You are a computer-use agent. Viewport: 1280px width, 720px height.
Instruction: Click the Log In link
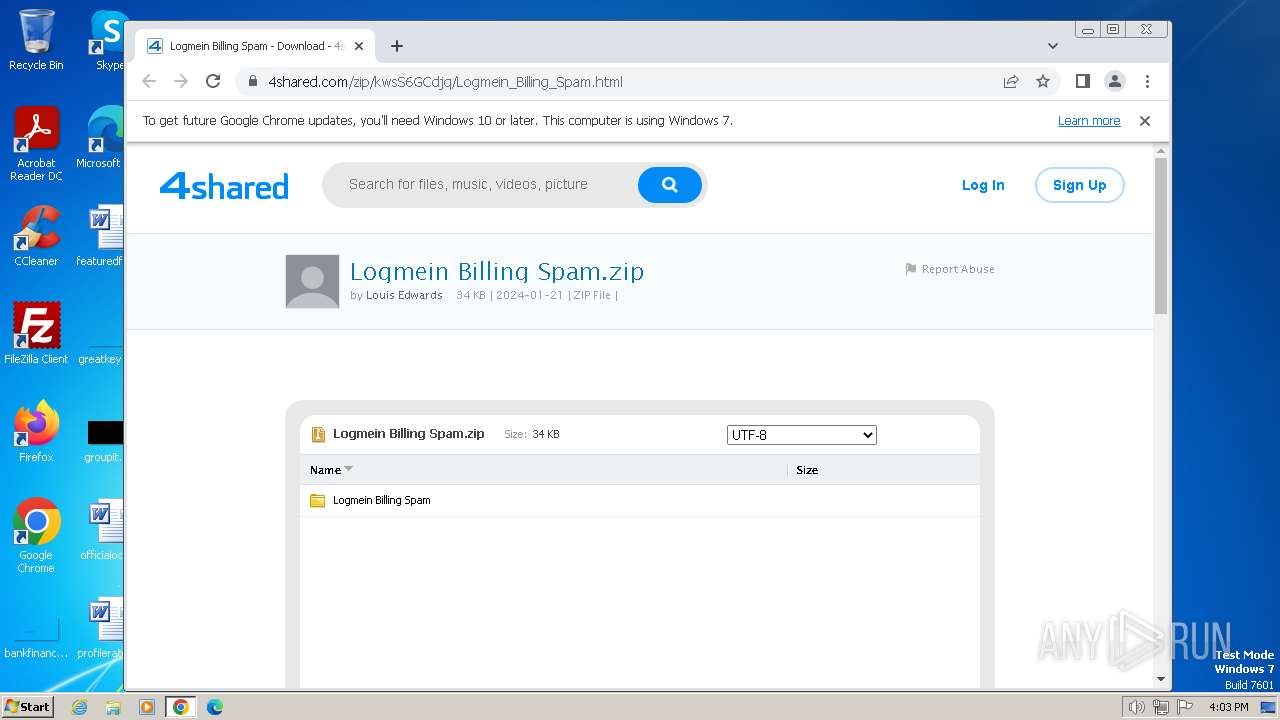tap(983, 185)
